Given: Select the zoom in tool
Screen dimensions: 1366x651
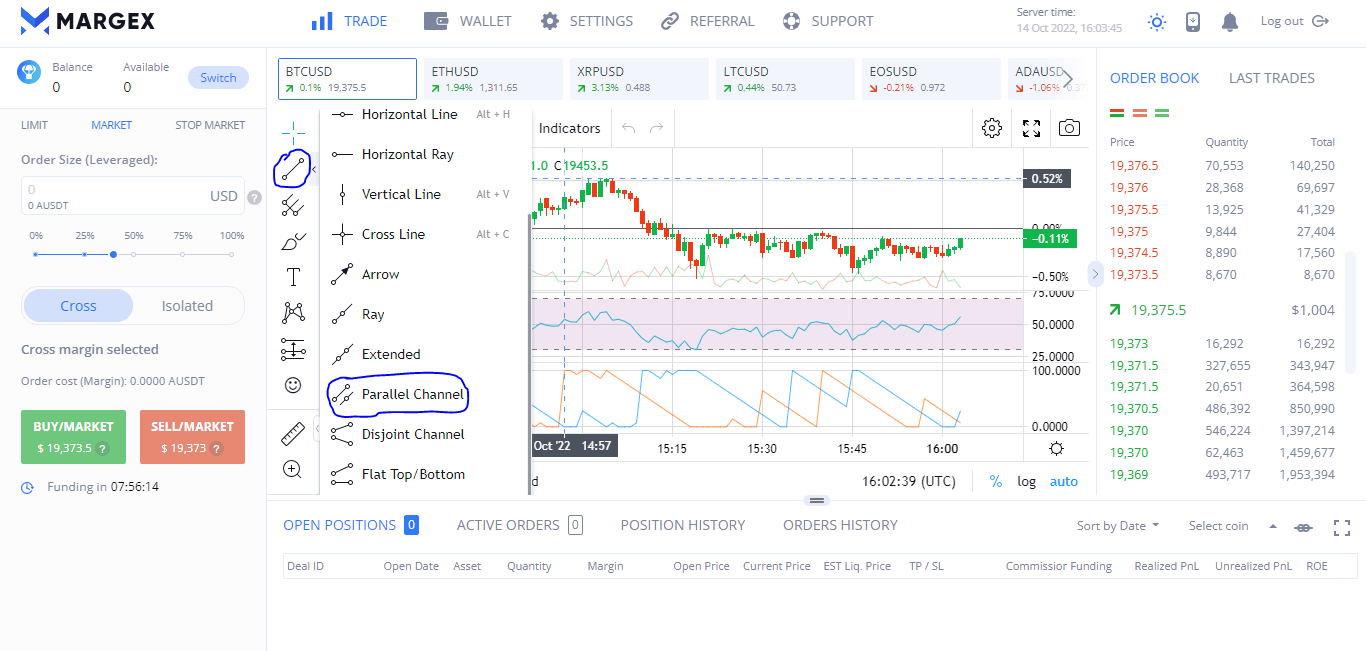Looking at the screenshot, I should click(293, 469).
